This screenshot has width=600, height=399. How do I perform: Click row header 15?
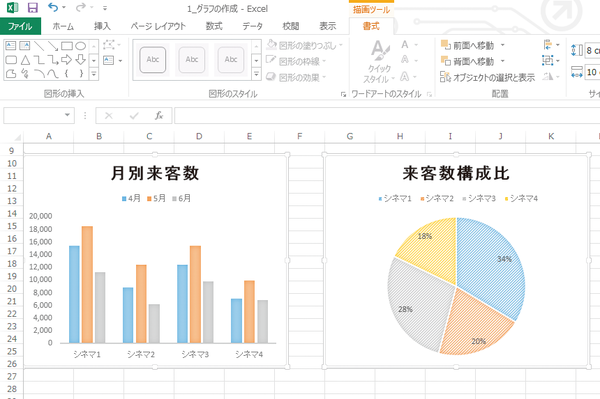12,226
